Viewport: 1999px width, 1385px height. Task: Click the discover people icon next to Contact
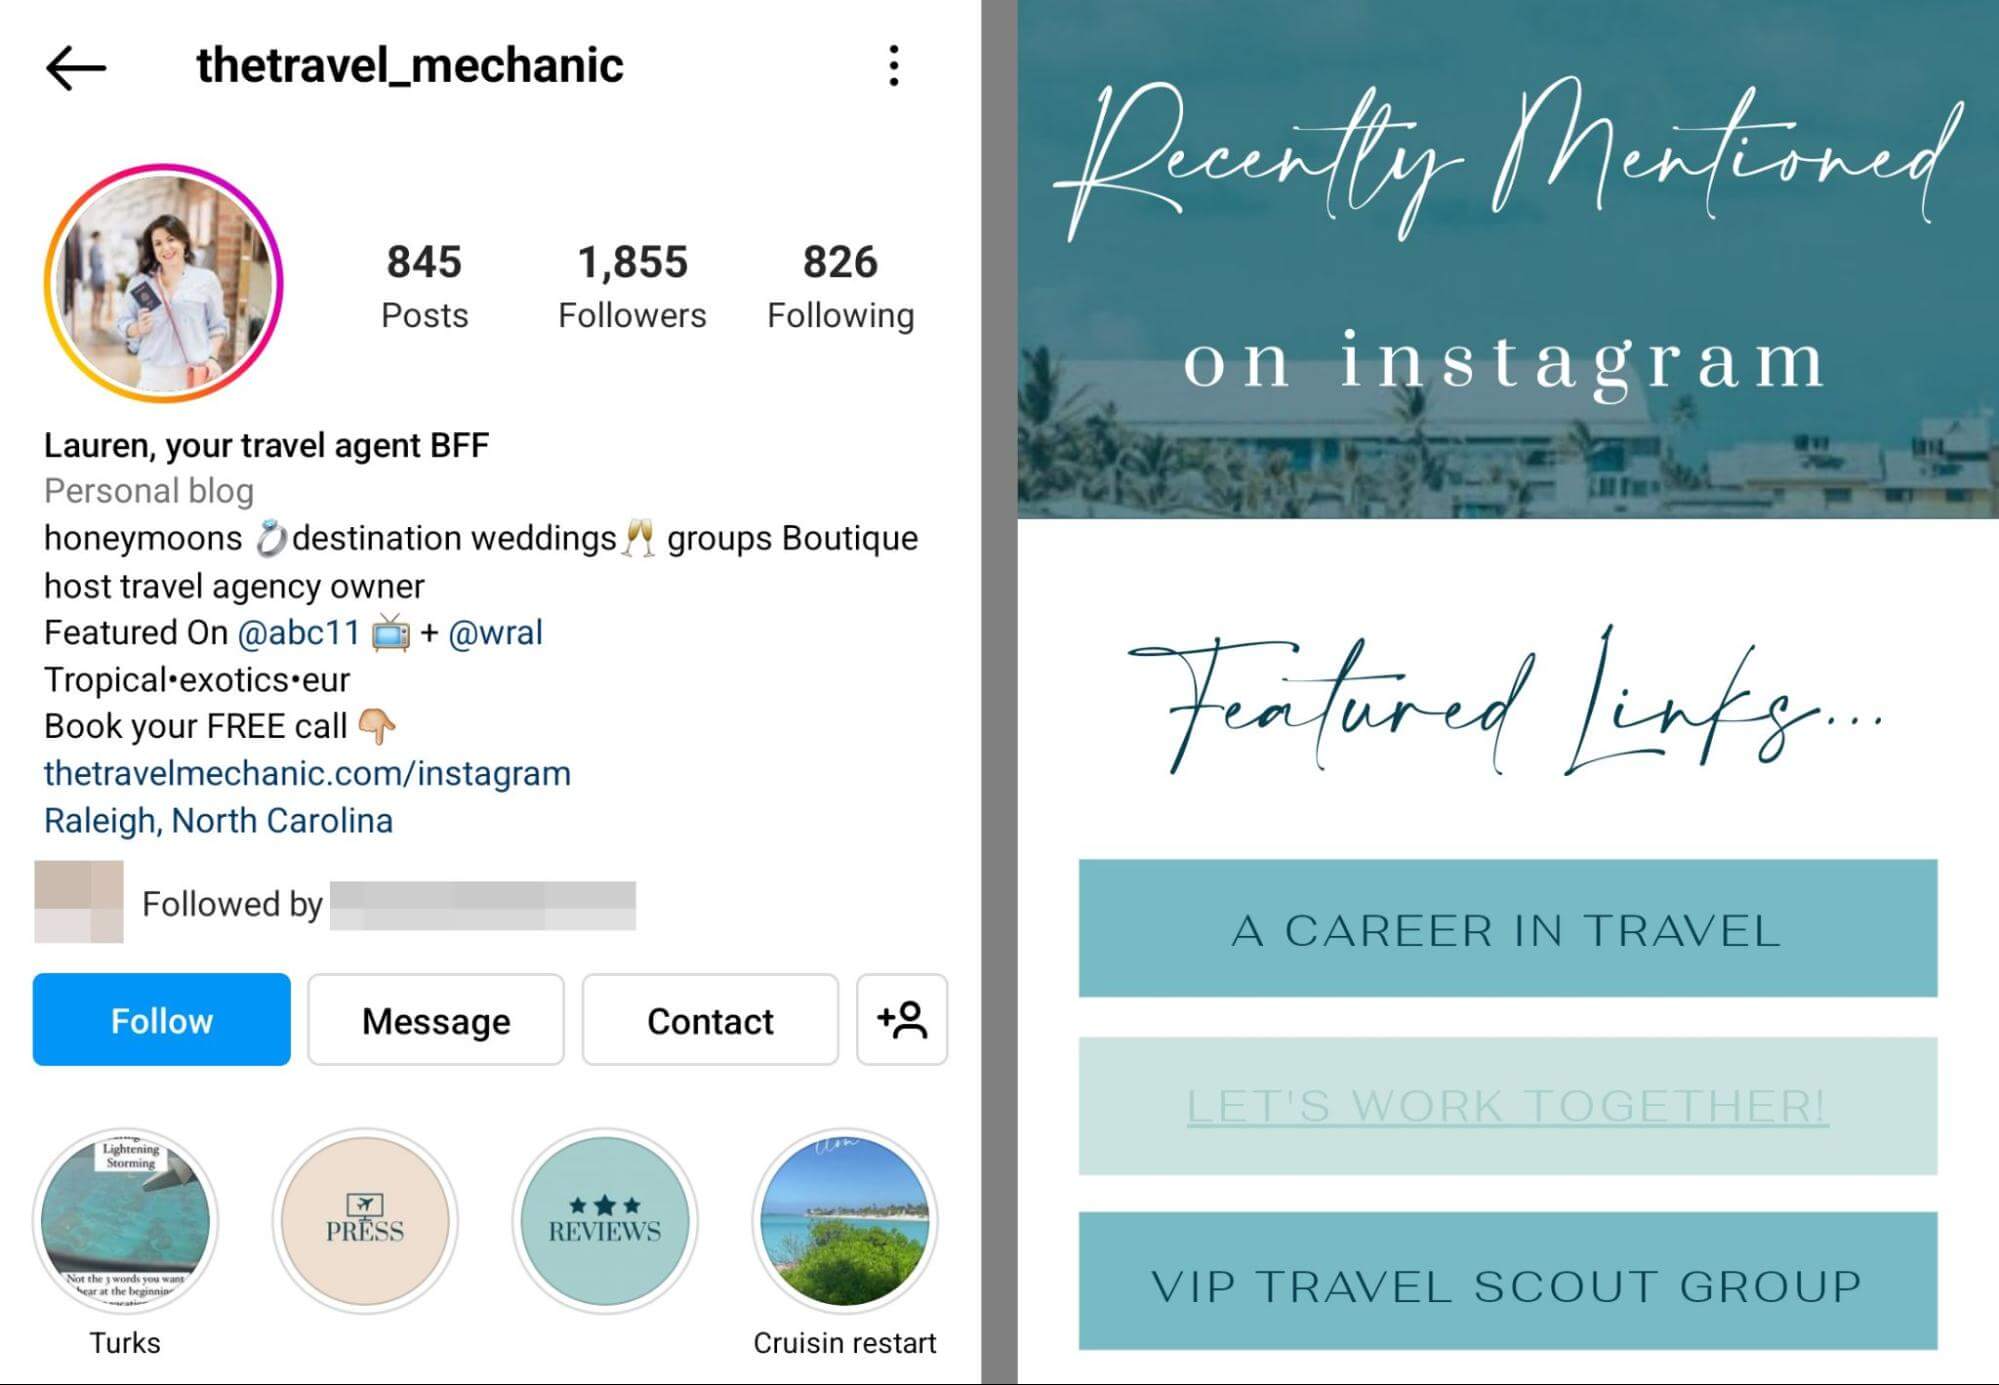coord(901,1020)
